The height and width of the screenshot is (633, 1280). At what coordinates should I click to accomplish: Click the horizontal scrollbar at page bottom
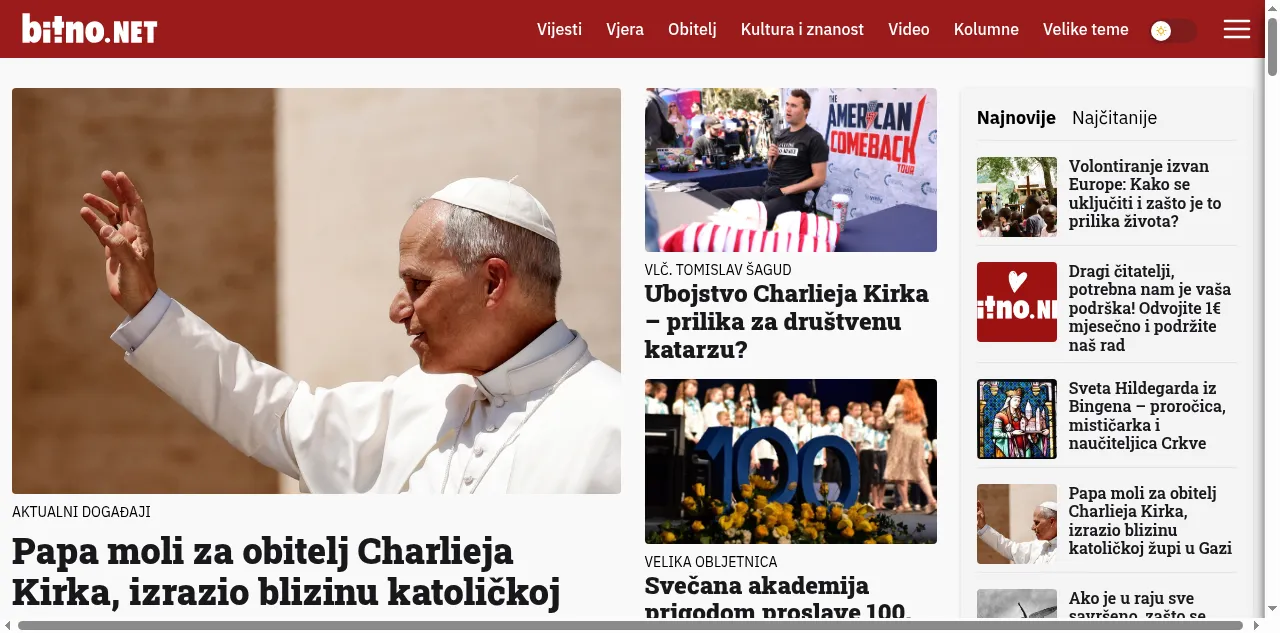coord(630,626)
